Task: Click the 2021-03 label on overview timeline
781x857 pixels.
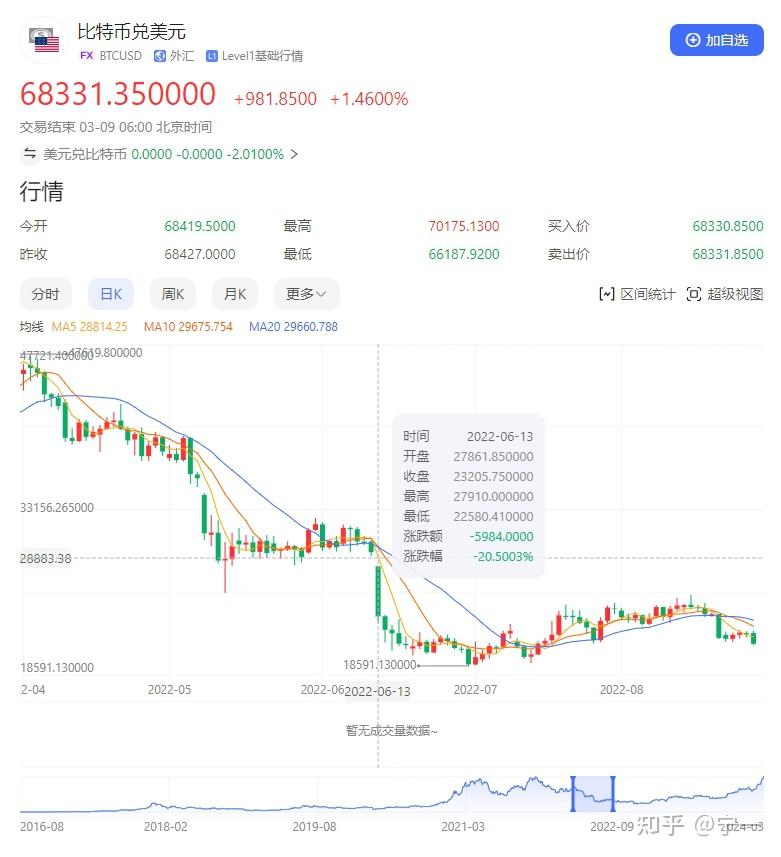Action: point(463,826)
